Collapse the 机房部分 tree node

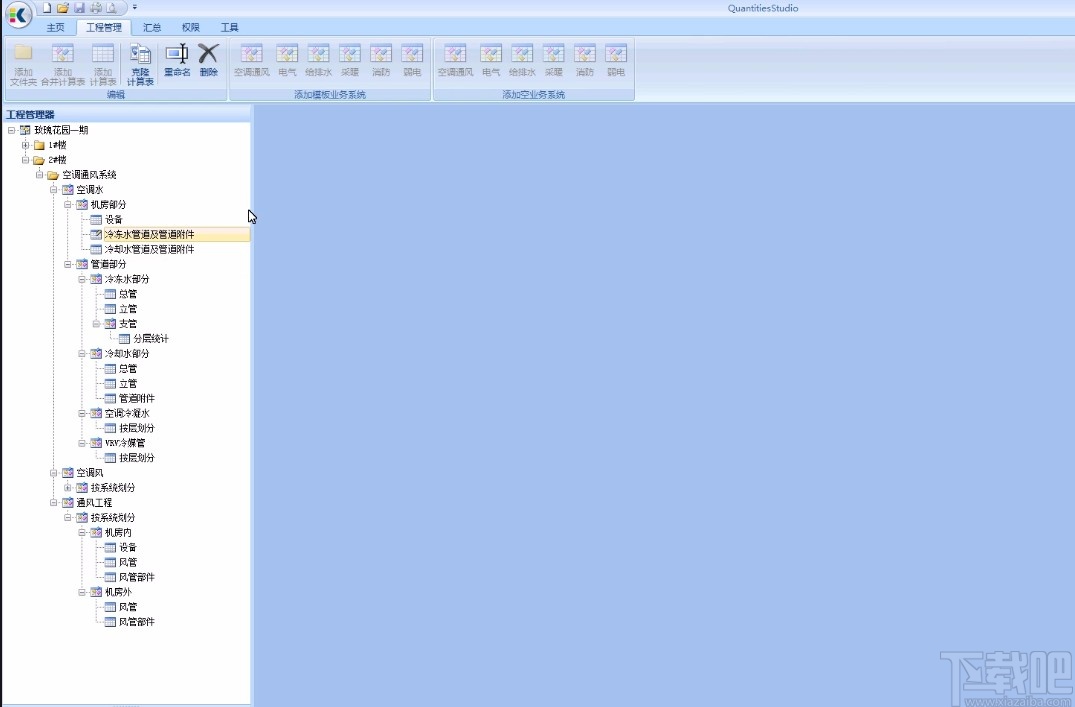pos(68,204)
